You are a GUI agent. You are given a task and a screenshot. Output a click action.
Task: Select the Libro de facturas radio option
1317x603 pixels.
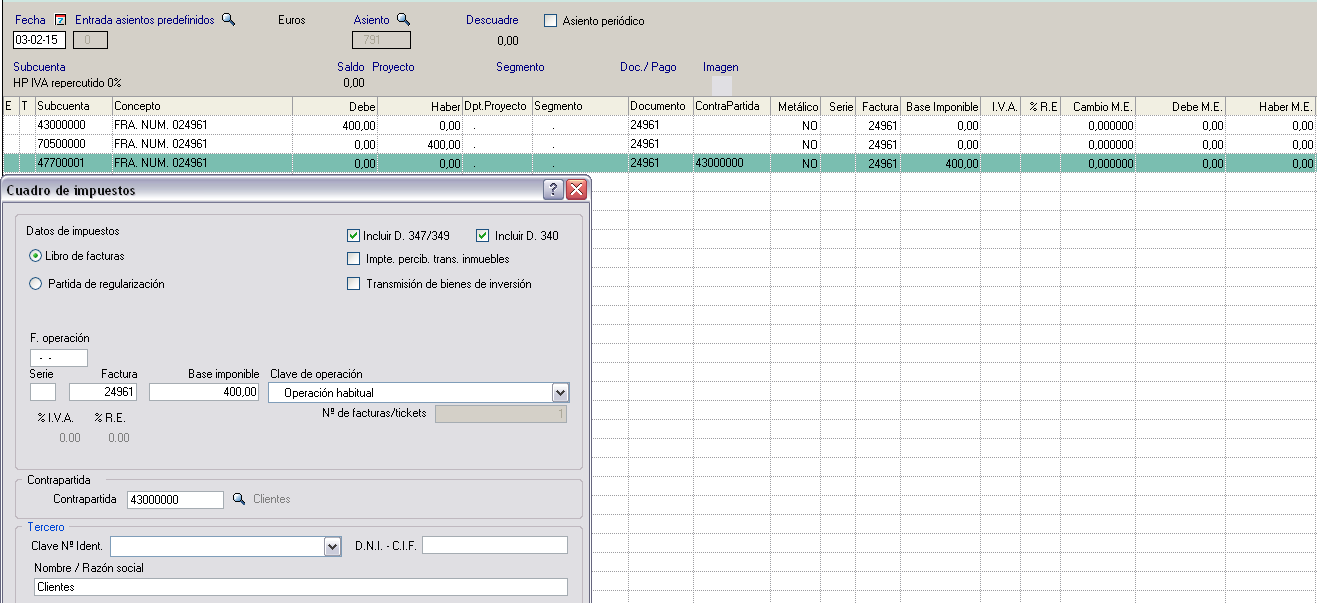(36, 256)
